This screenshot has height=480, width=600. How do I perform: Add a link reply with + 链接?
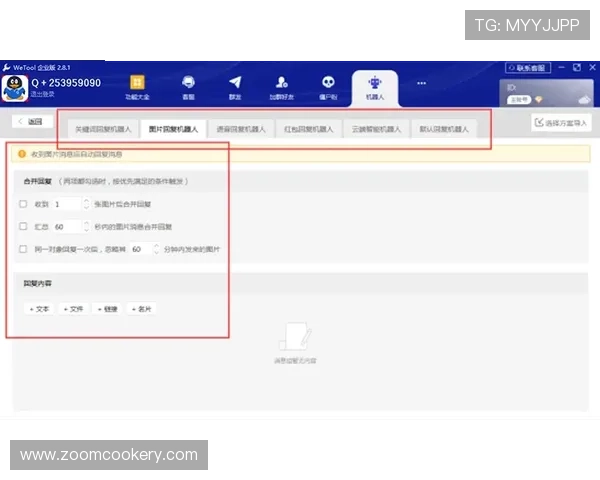(x=107, y=309)
